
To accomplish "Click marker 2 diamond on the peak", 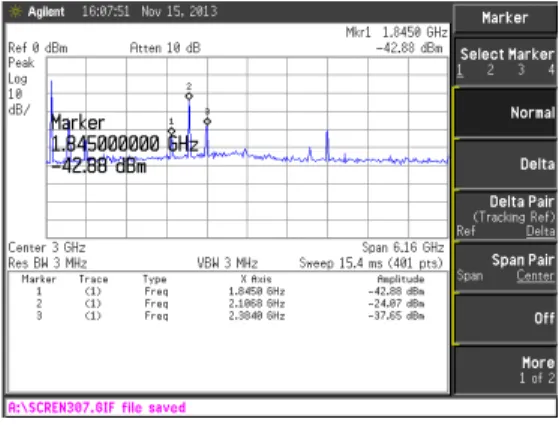I will click(x=189, y=96).
